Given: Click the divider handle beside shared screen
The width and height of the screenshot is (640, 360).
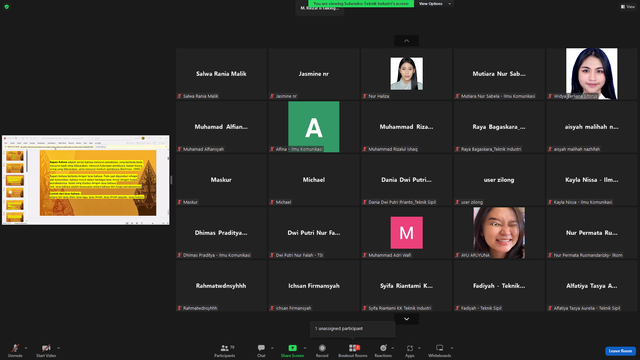Looking at the screenshot, I should pos(171,180).
